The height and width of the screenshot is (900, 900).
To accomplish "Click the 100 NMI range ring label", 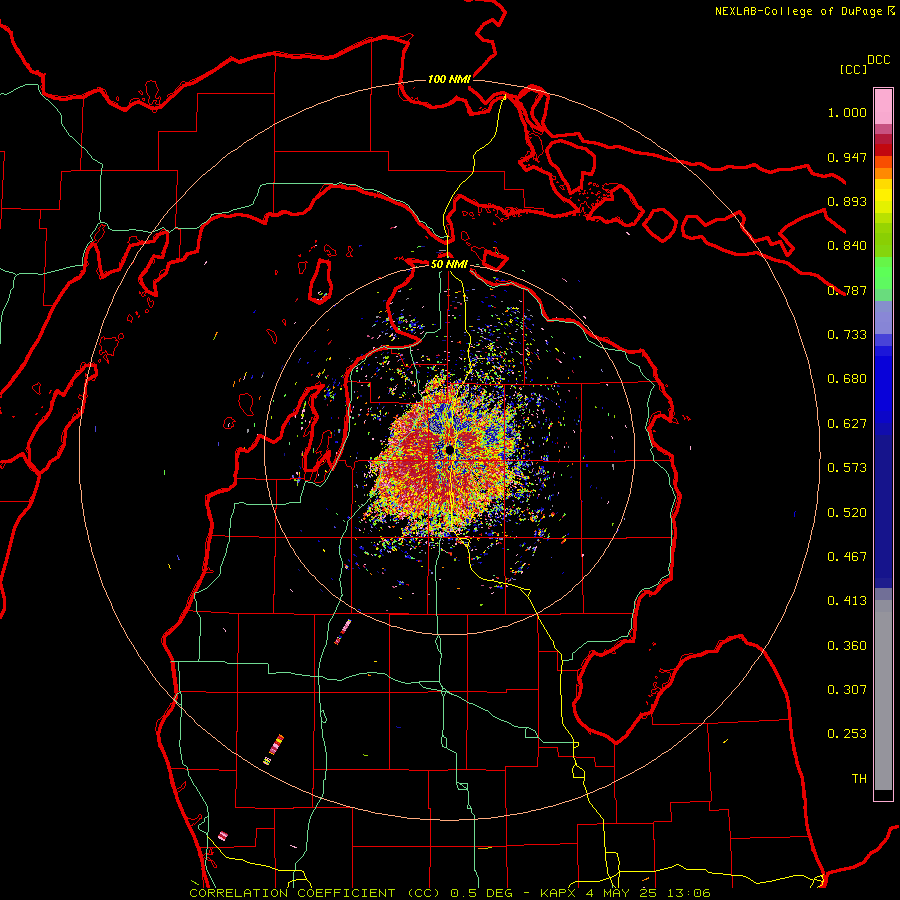I will click(x=449, y=79).
